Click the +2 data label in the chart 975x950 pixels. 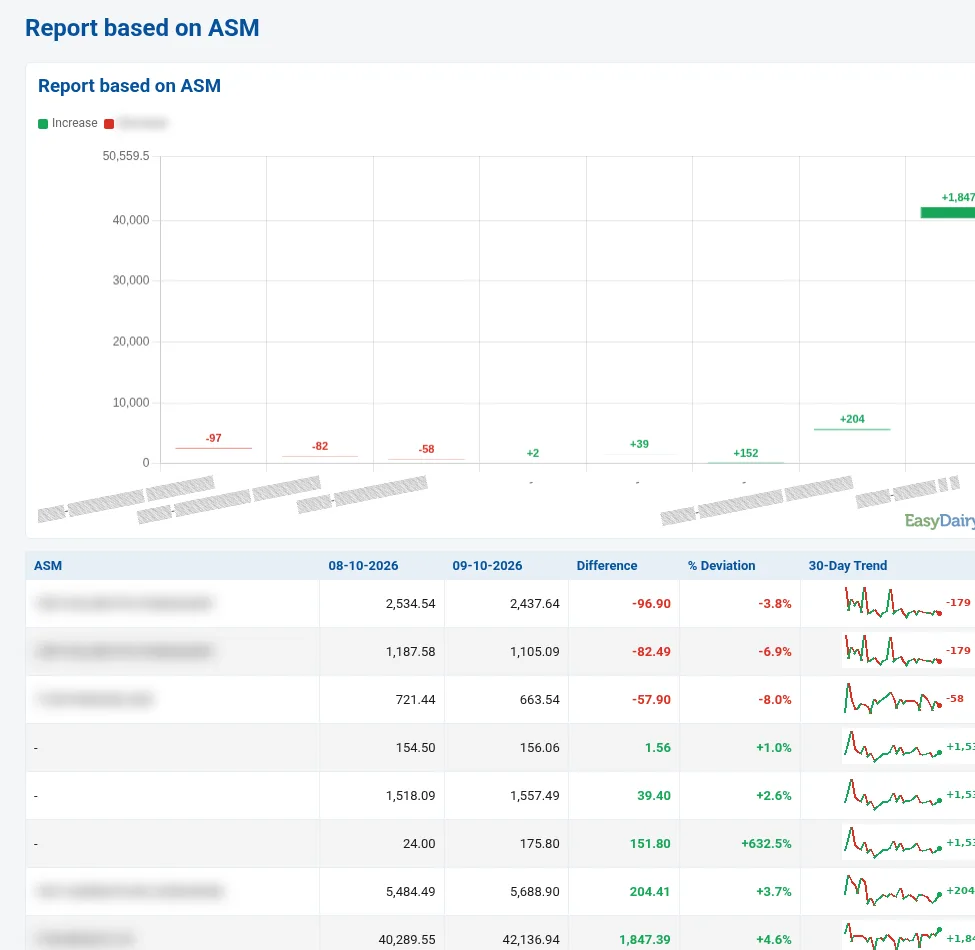[533, 453]
